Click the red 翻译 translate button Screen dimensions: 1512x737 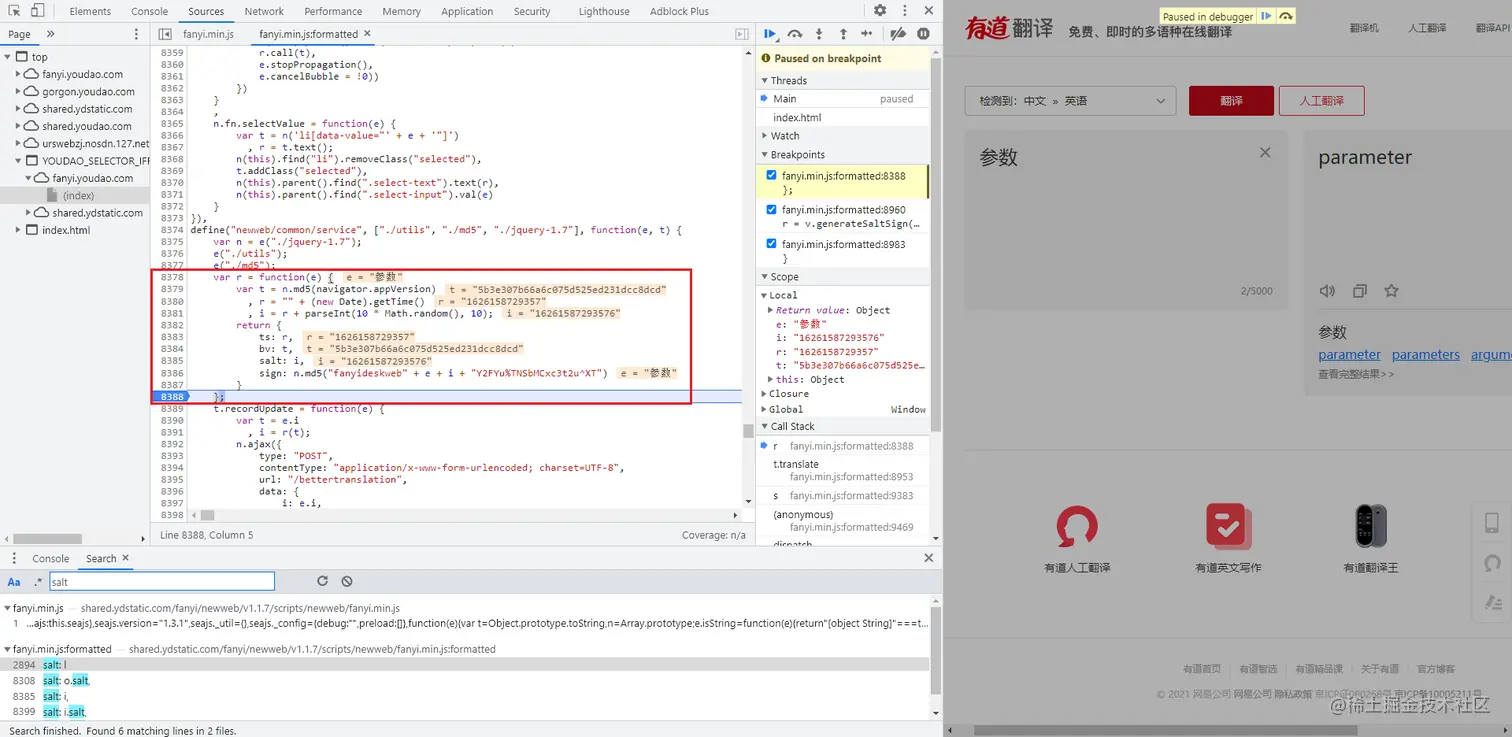tap(1231, 101)
